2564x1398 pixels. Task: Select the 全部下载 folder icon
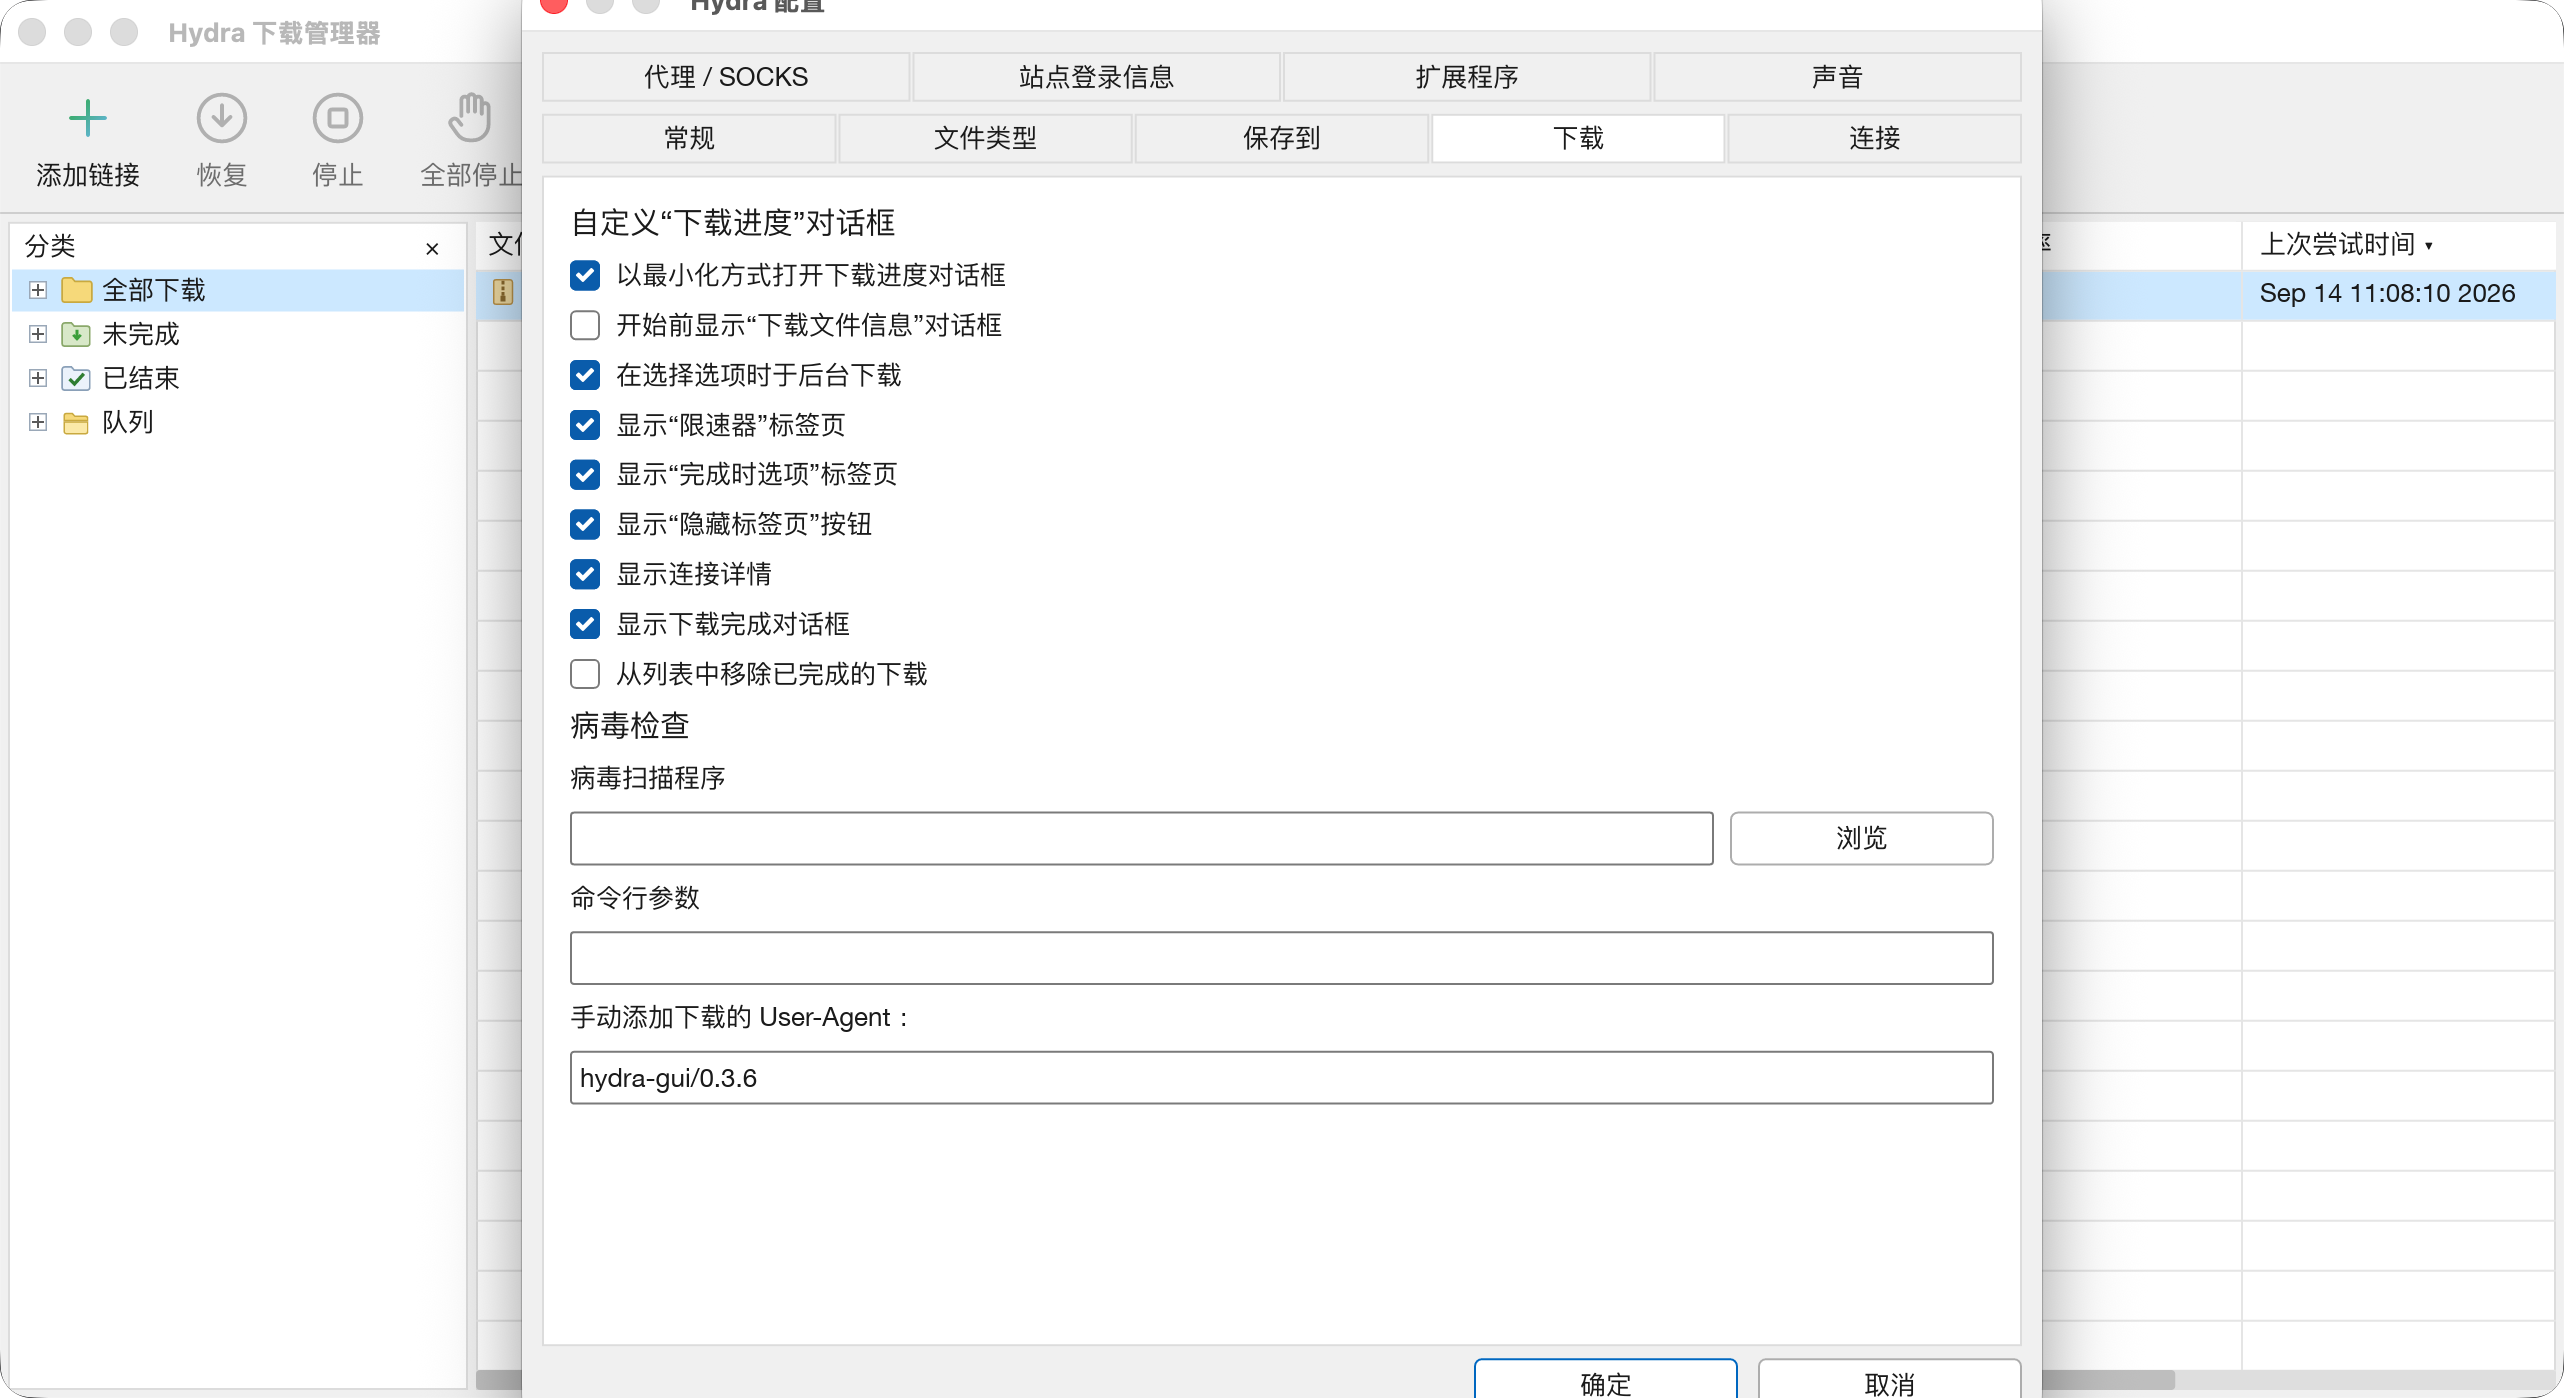pos(77,290)
